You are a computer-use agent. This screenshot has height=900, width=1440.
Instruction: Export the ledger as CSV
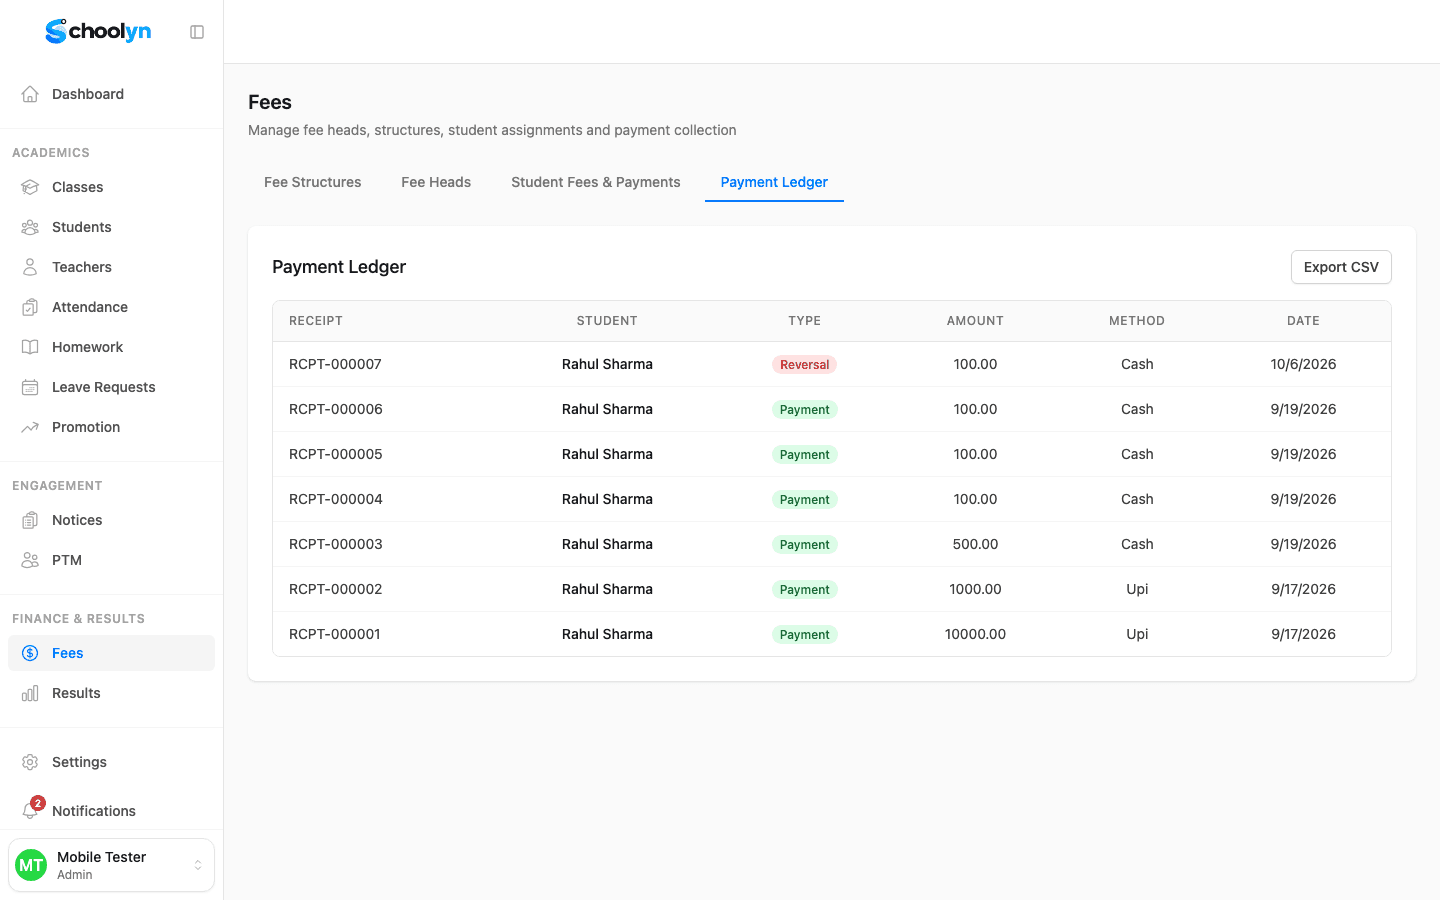(1341, 267)
